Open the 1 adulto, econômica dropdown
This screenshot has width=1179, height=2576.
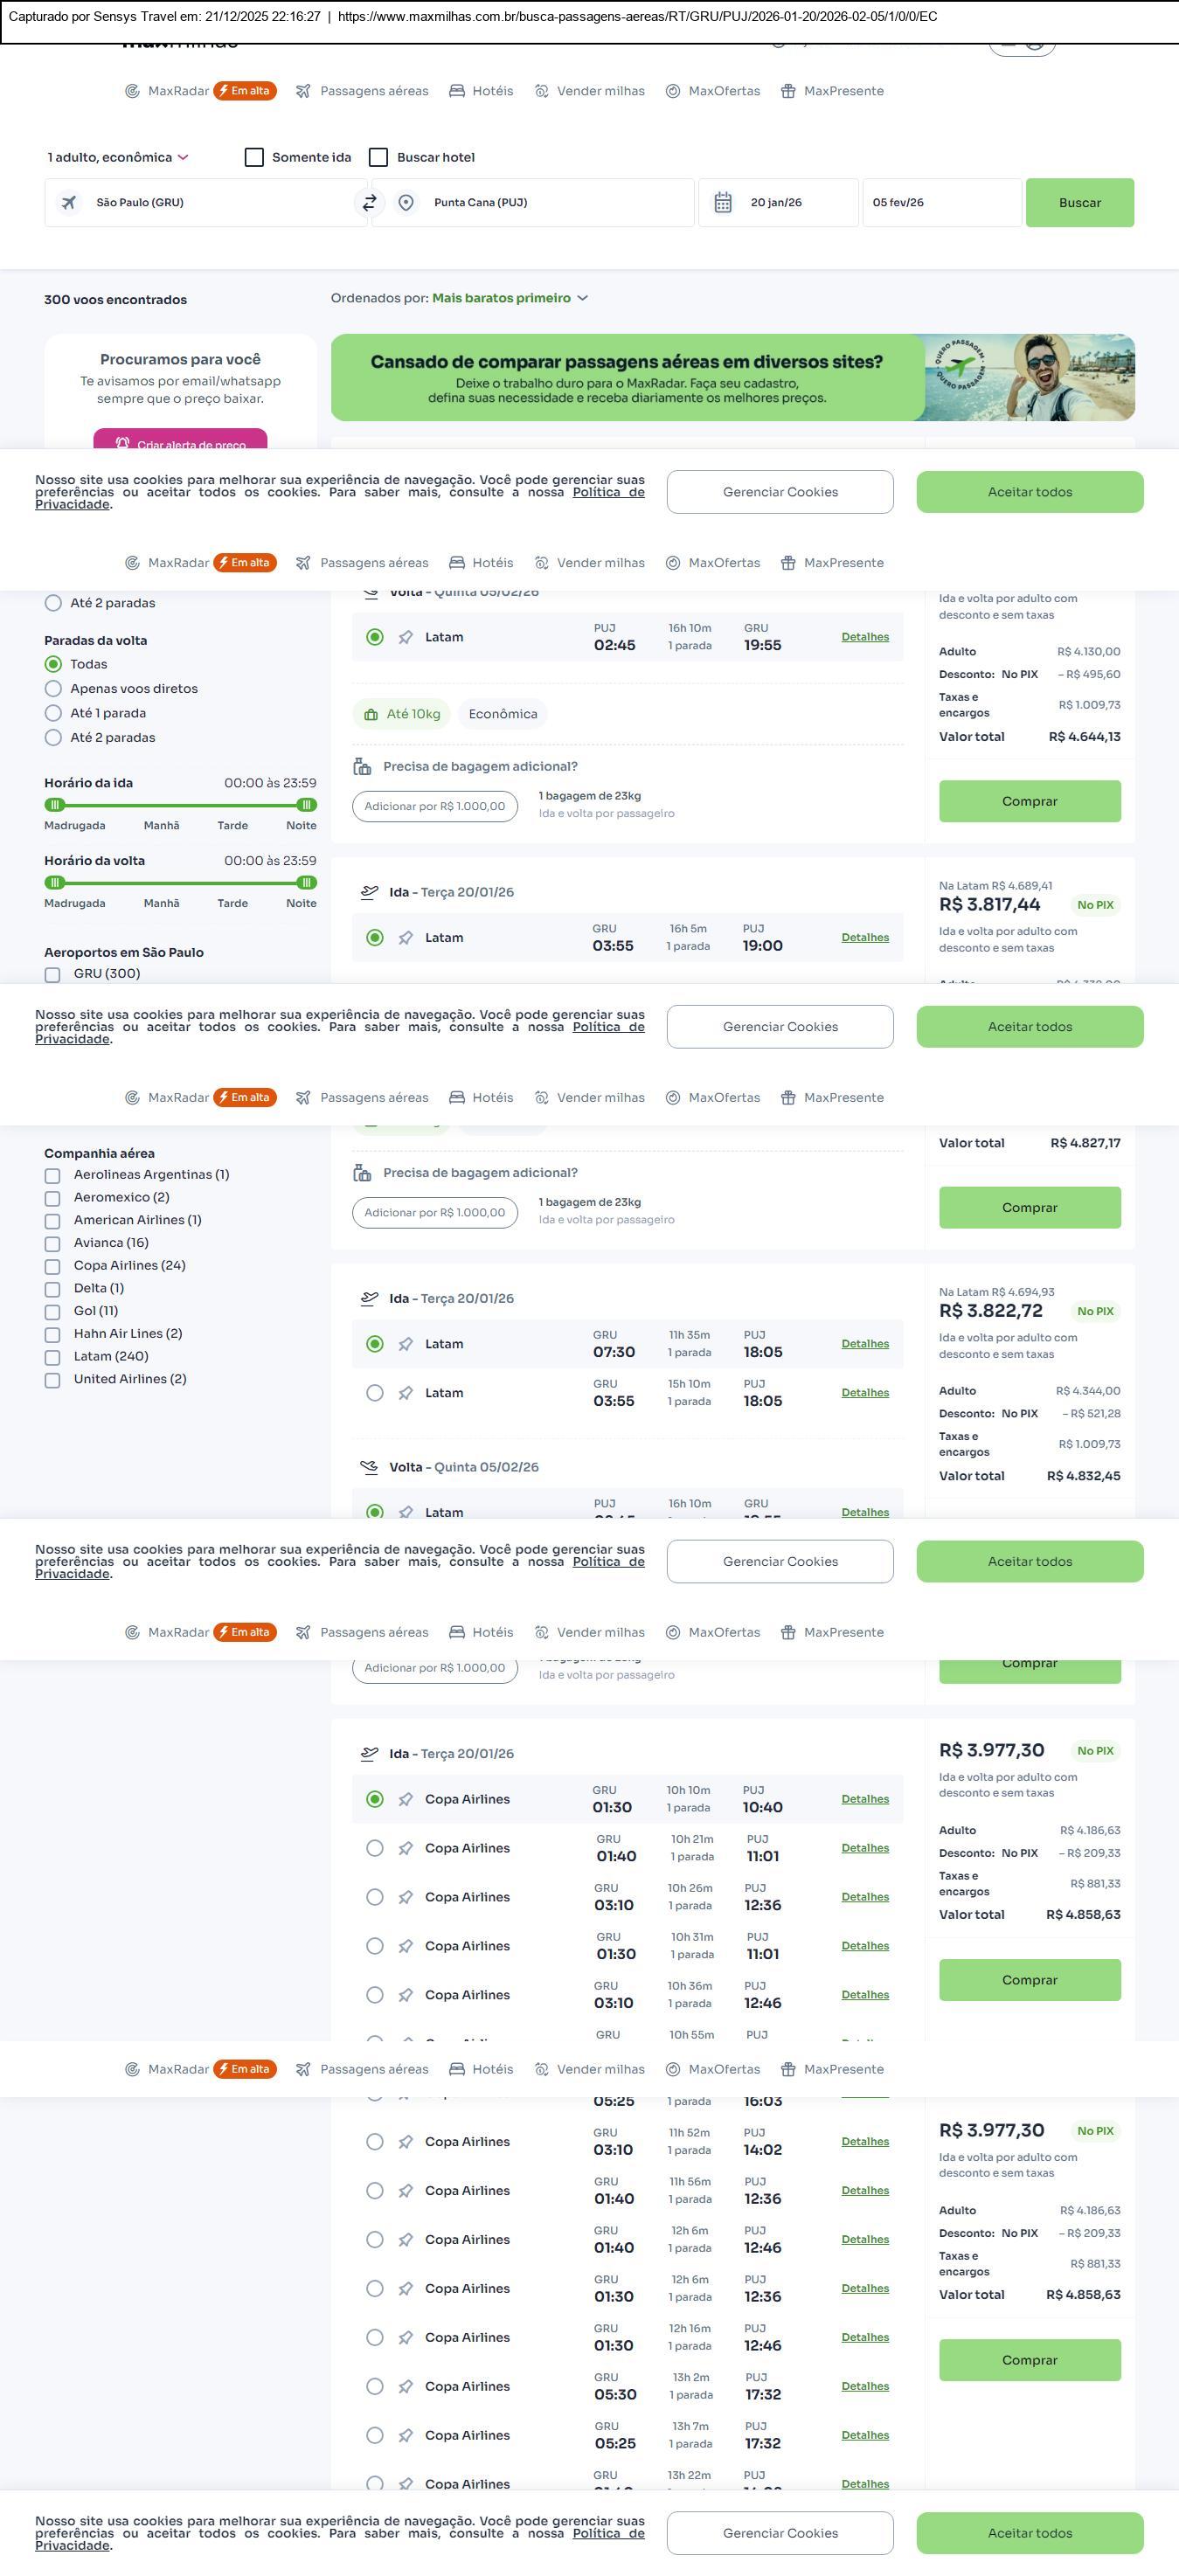coord(118,158)
